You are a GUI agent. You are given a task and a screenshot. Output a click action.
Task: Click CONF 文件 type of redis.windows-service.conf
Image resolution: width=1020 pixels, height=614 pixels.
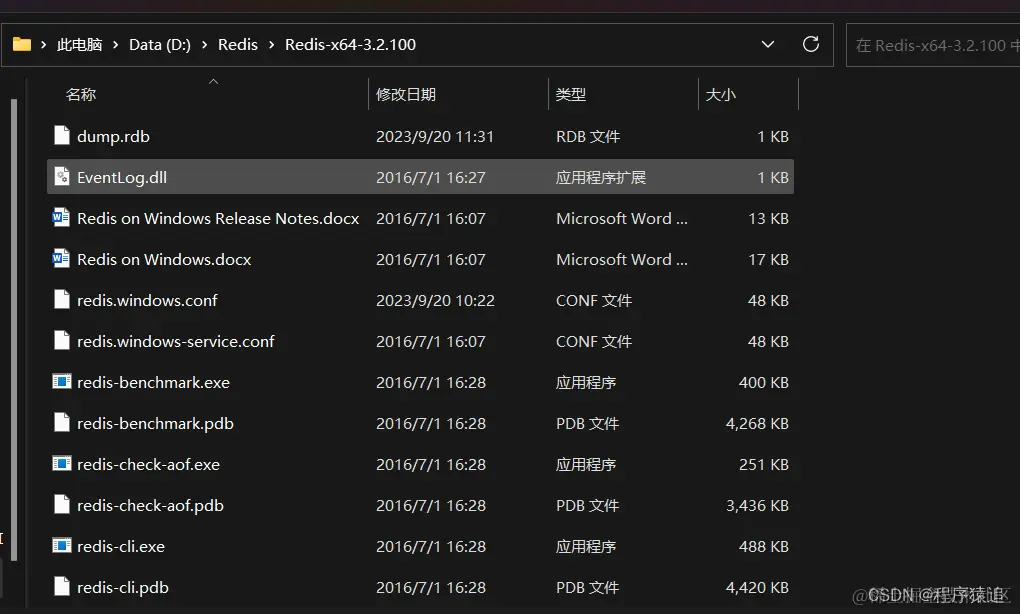tap(594, 341)
